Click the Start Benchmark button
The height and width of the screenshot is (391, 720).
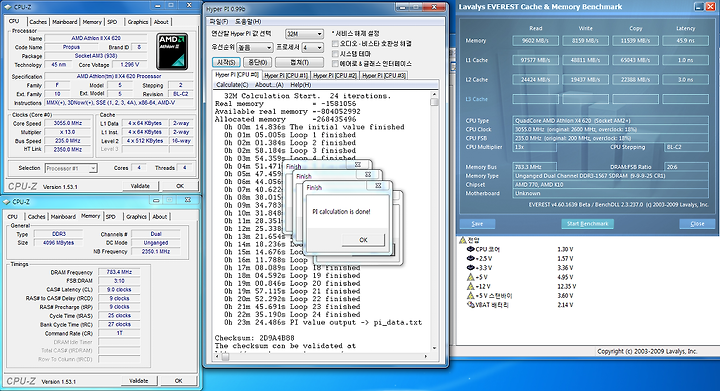tap(587, 223)
